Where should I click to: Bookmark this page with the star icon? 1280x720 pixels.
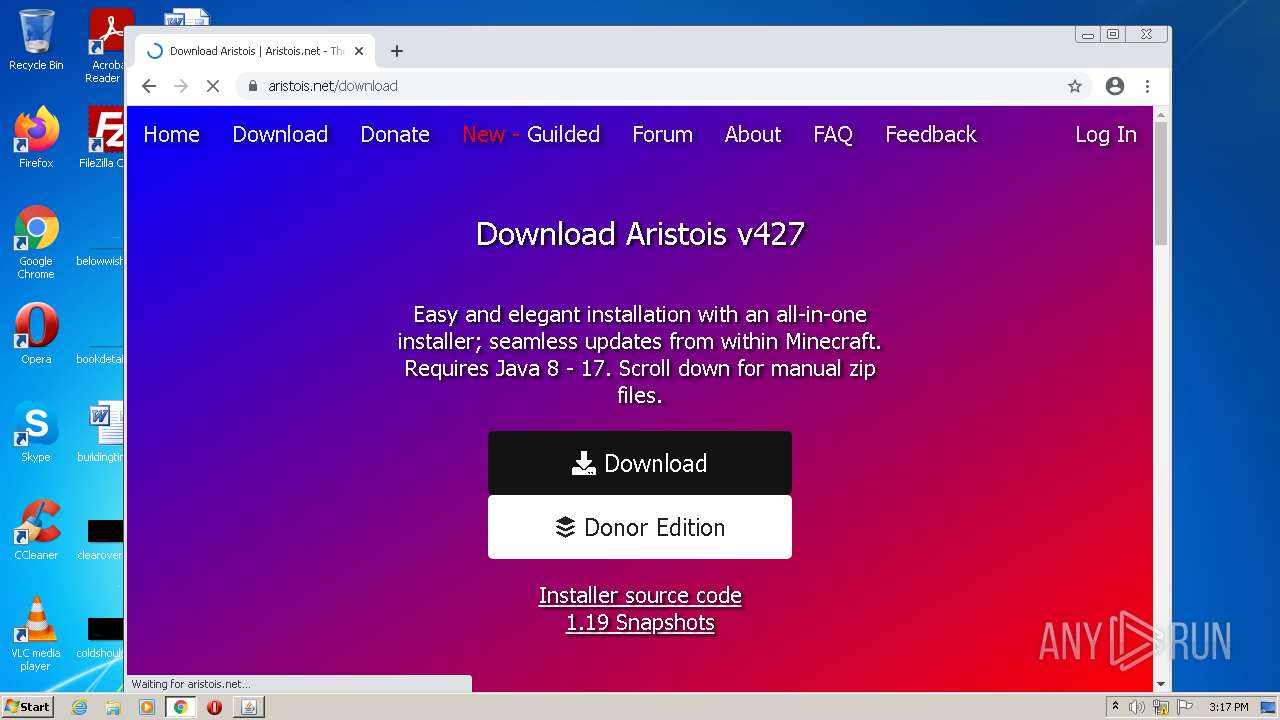pos(1075,86)
